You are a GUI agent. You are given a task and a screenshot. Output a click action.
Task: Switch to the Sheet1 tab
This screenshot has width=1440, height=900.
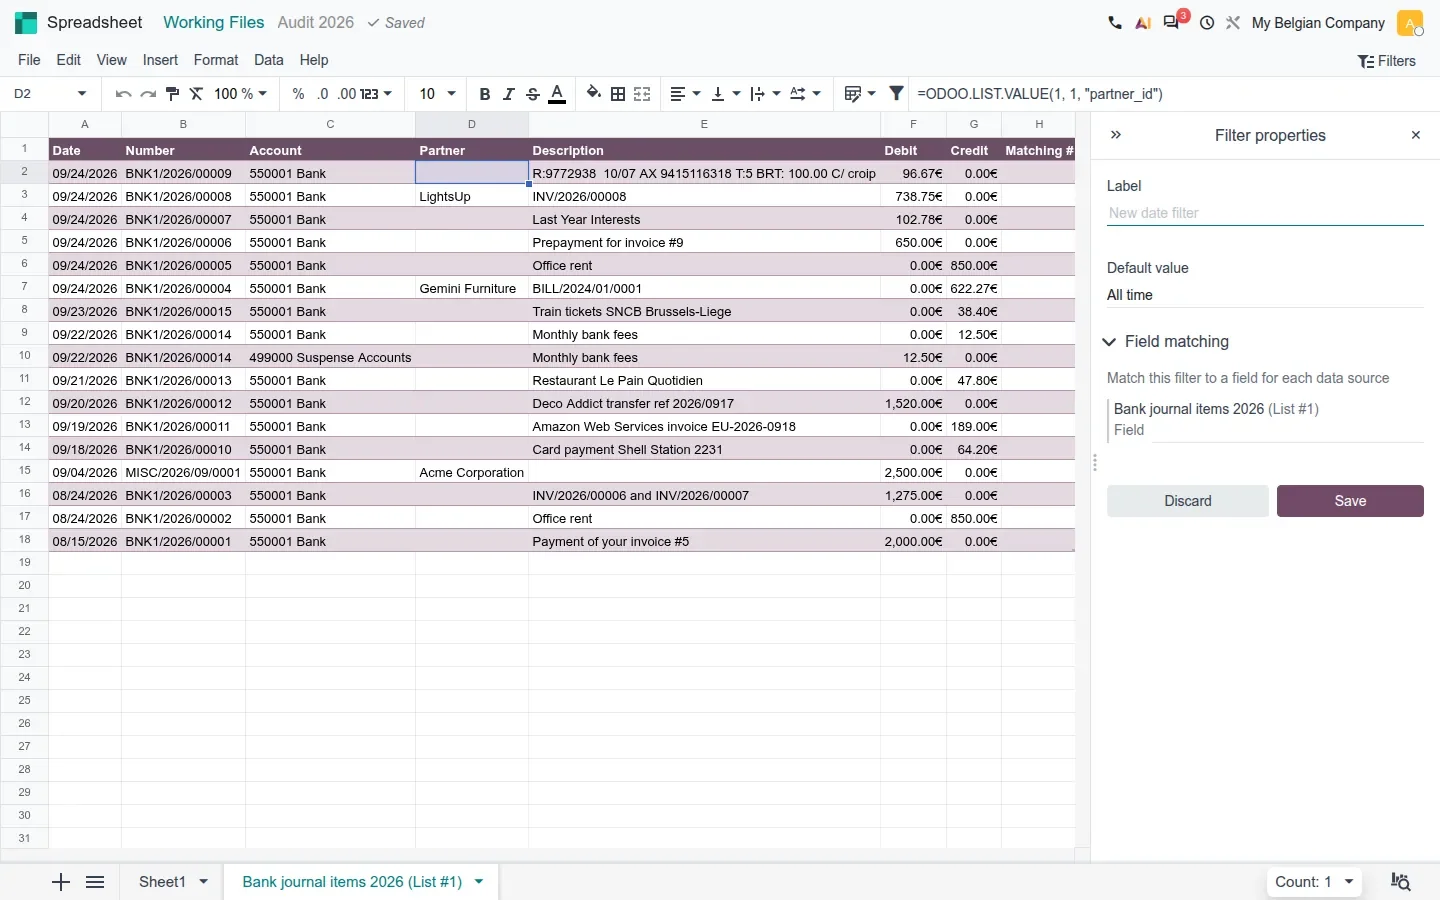pyautogui.click(x=162, y=882)
